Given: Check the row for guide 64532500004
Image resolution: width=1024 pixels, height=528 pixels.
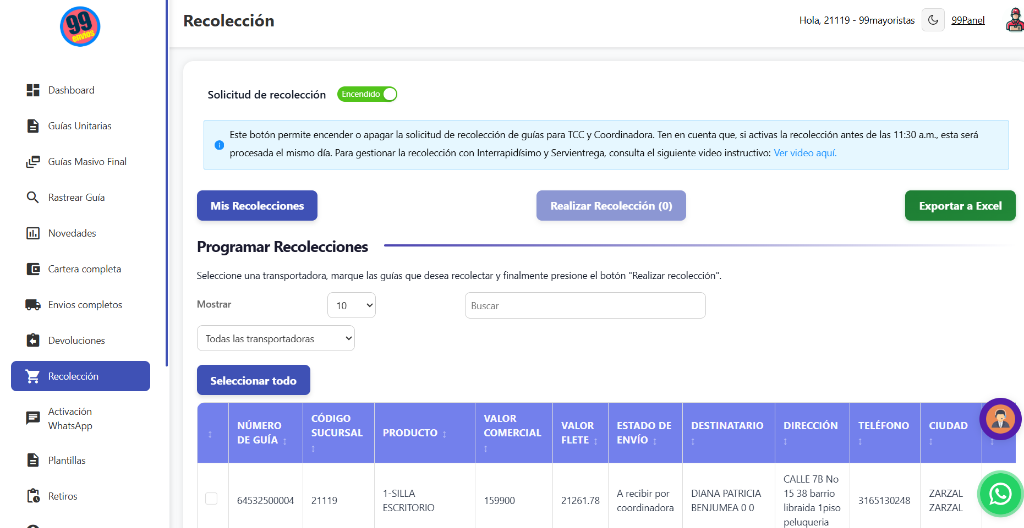Looking at the screenshot, I should coord(212,499).
